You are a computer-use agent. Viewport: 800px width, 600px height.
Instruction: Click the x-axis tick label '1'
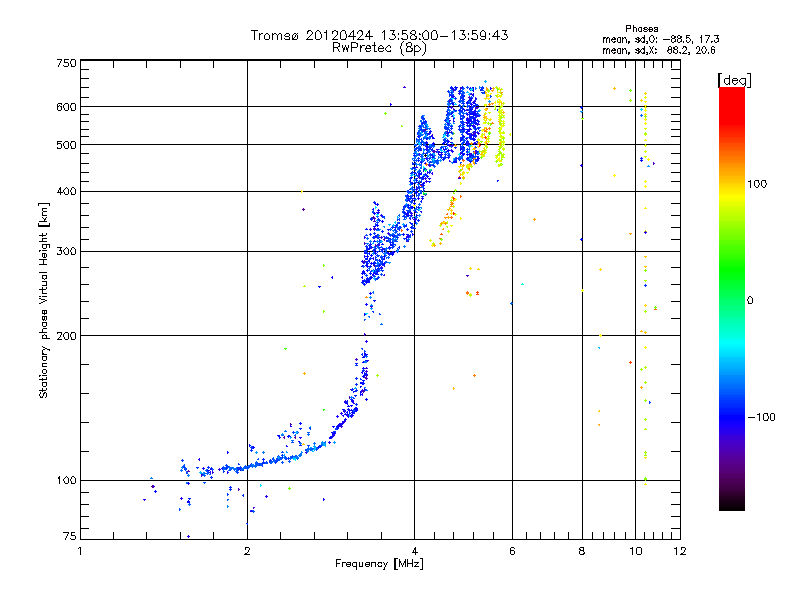coord(80,551)
